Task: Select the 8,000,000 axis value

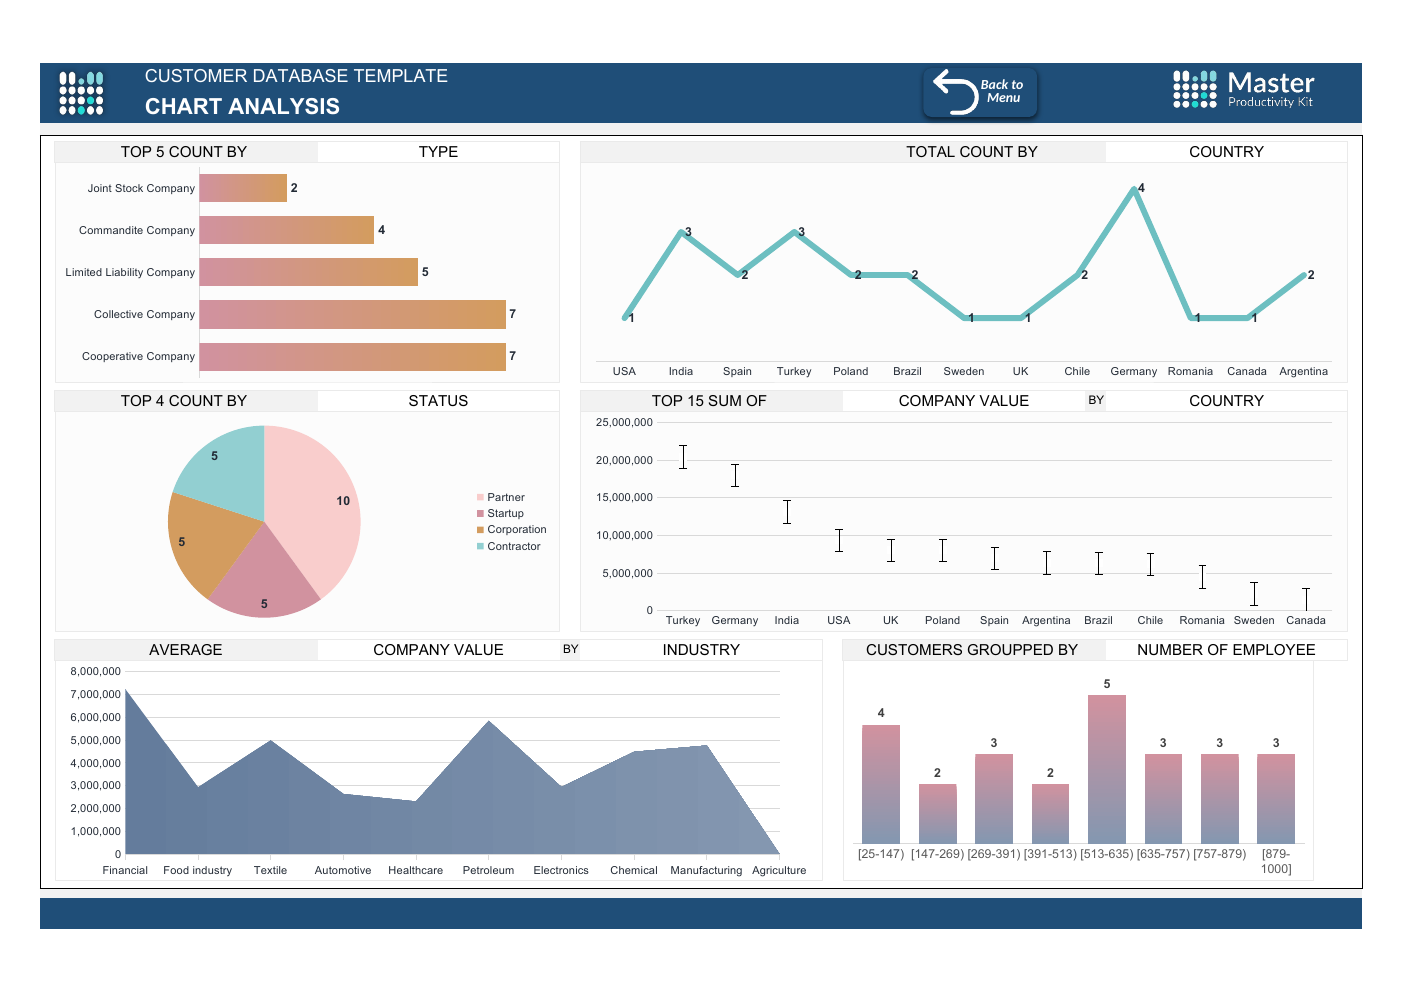Action: click(x=95, y=671)
